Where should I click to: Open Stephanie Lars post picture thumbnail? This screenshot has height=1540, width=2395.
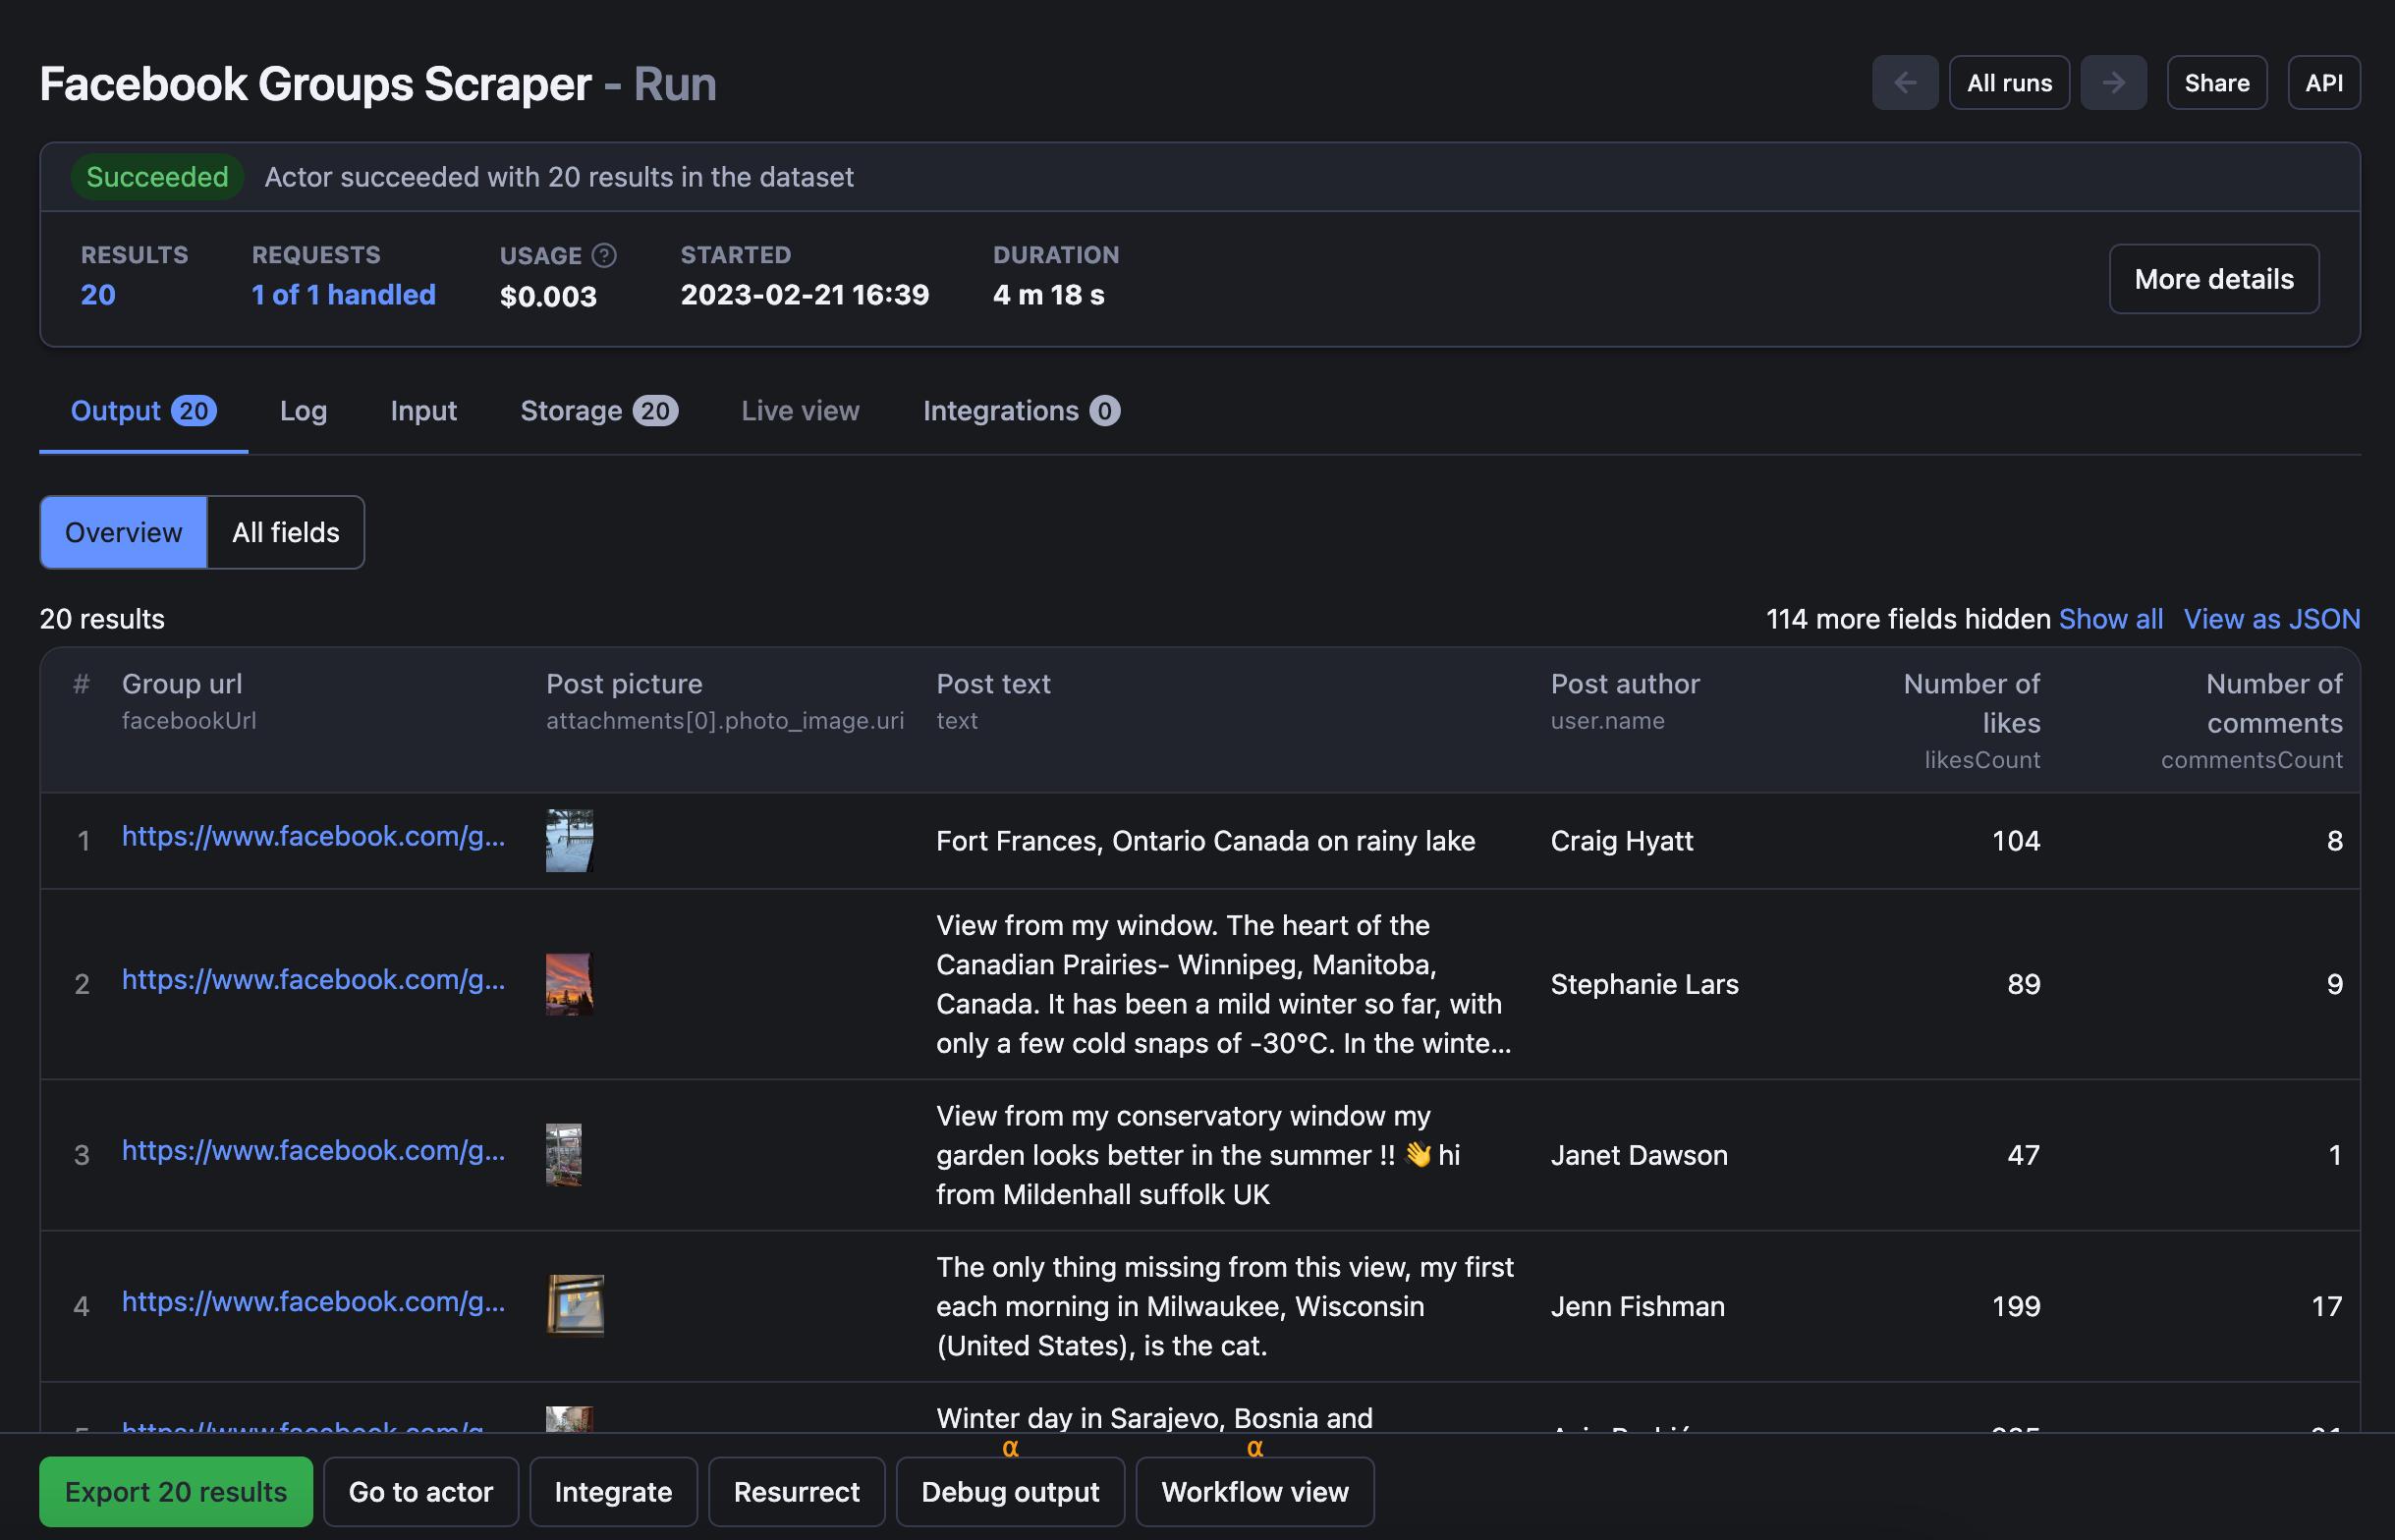click(x=569, y=984)
